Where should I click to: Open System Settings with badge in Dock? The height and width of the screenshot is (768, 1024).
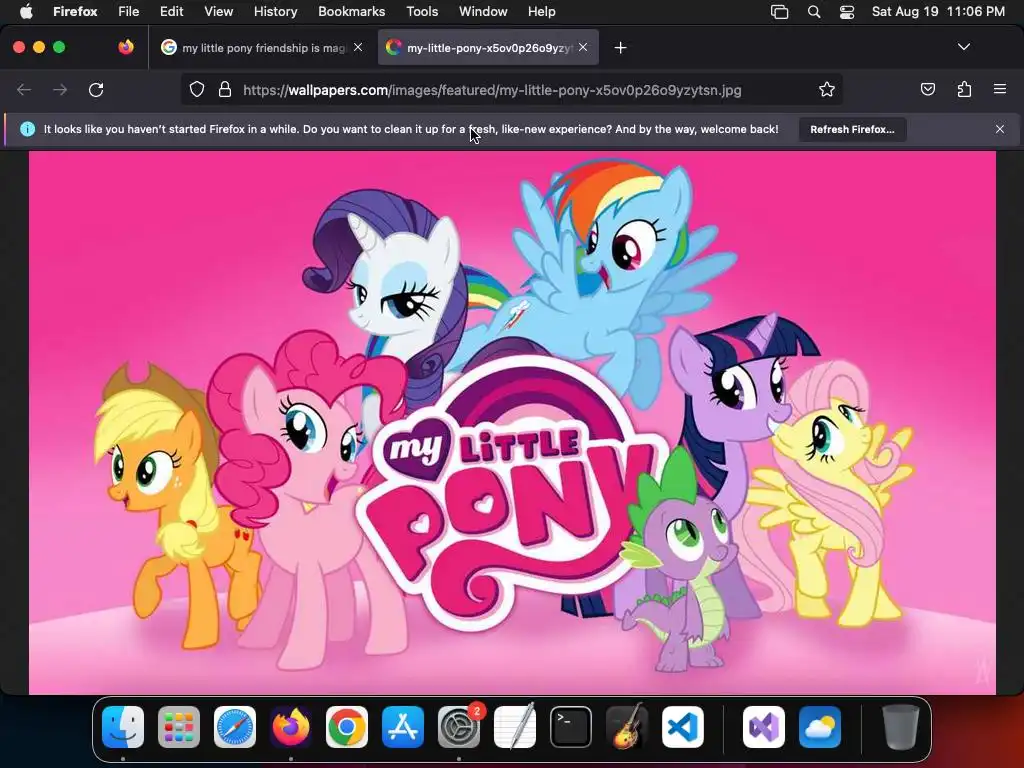coord(459,727)
